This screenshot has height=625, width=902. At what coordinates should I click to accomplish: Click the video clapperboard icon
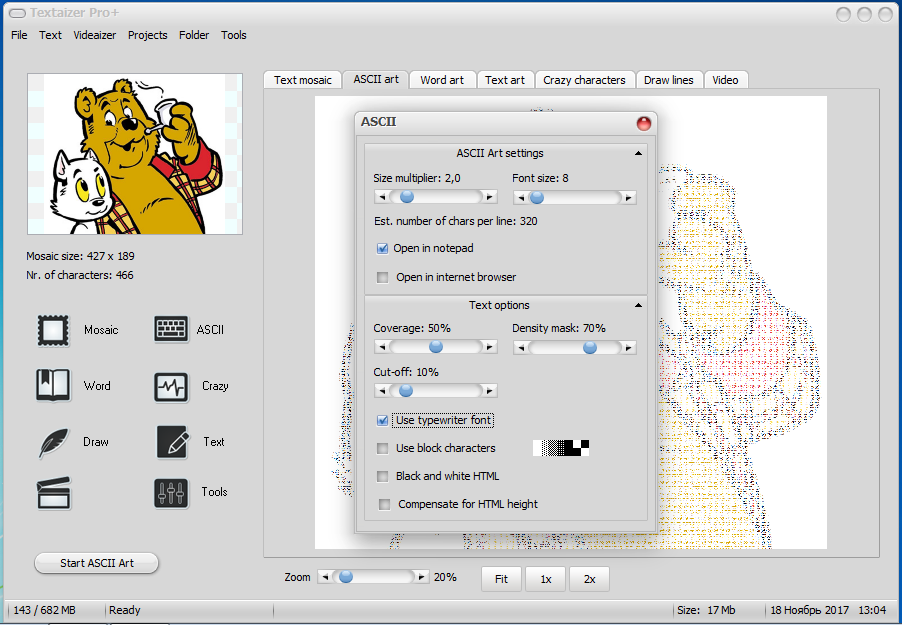tap(53, 493)
